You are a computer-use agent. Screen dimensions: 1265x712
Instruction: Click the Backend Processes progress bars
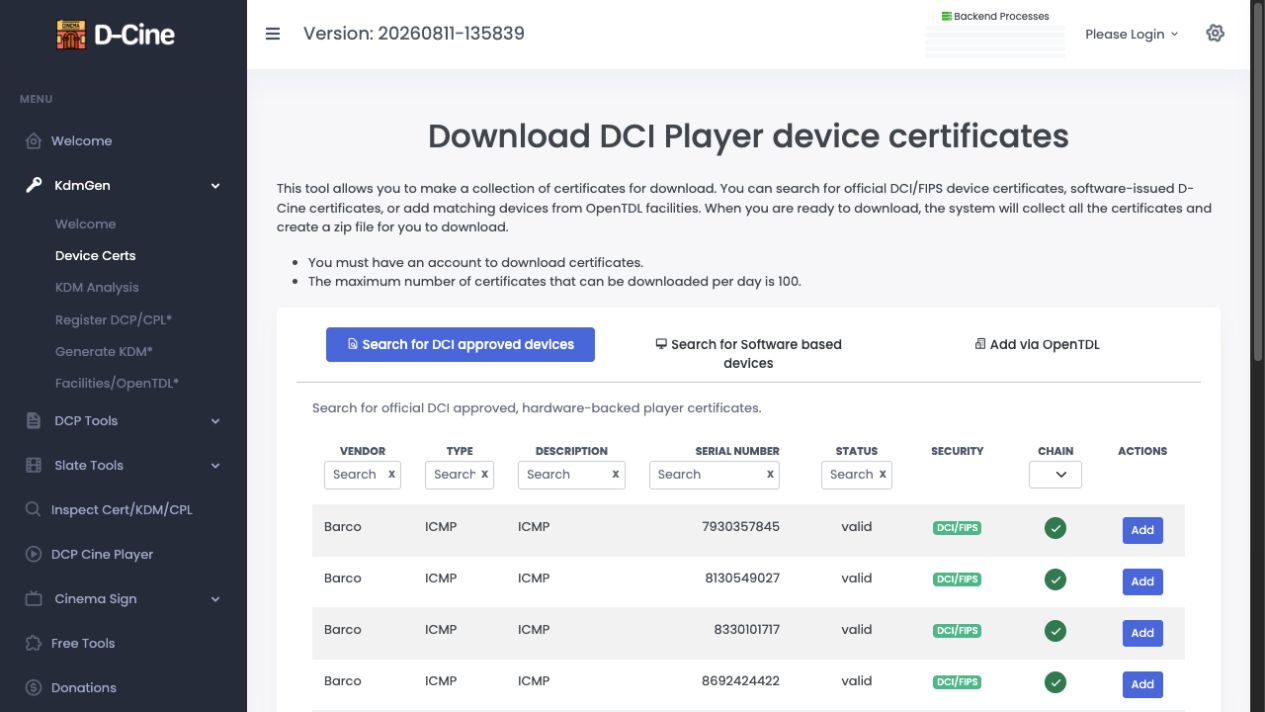(x=995, y=42)
